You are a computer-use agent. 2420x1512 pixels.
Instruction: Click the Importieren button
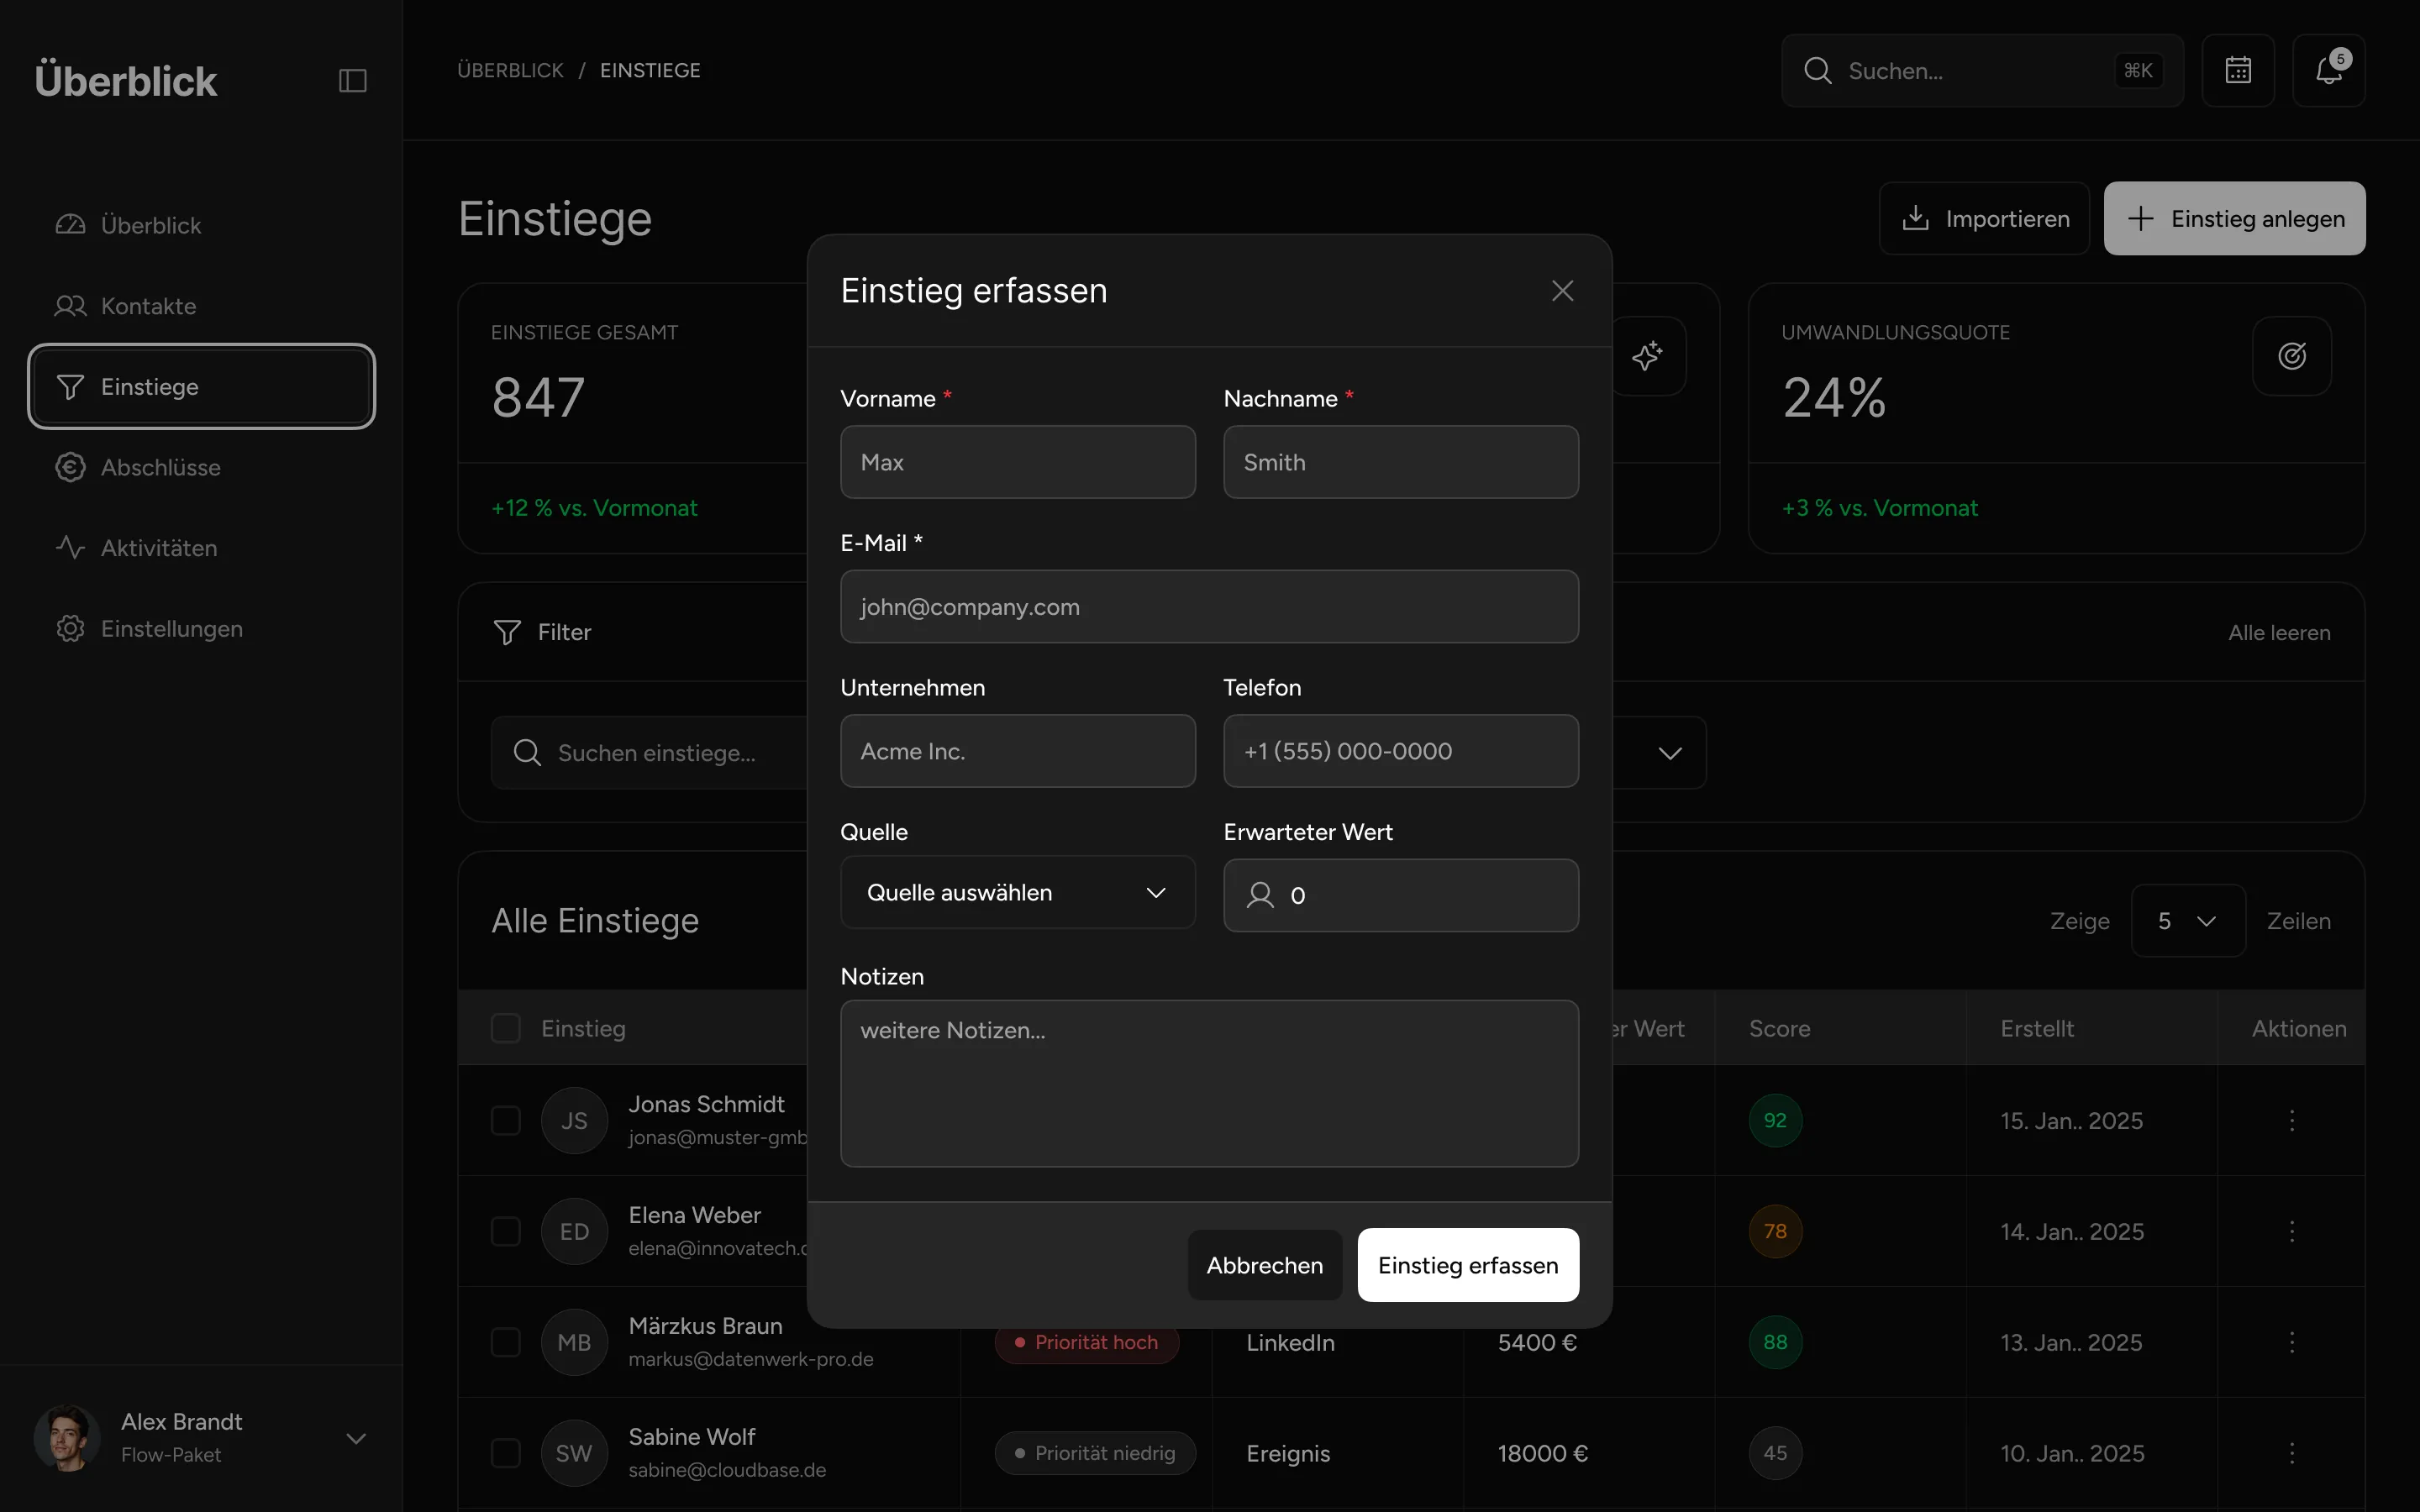1984,218
